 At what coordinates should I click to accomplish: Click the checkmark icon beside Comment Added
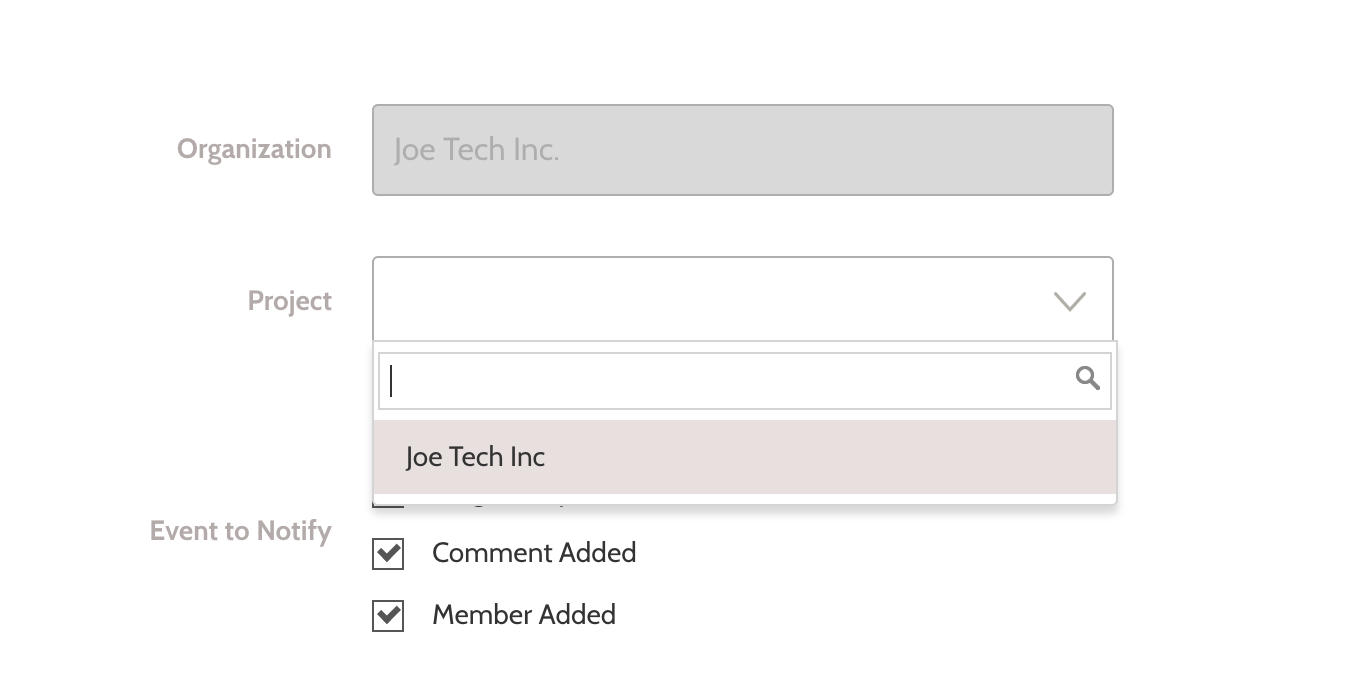click(x=388, y=553)
